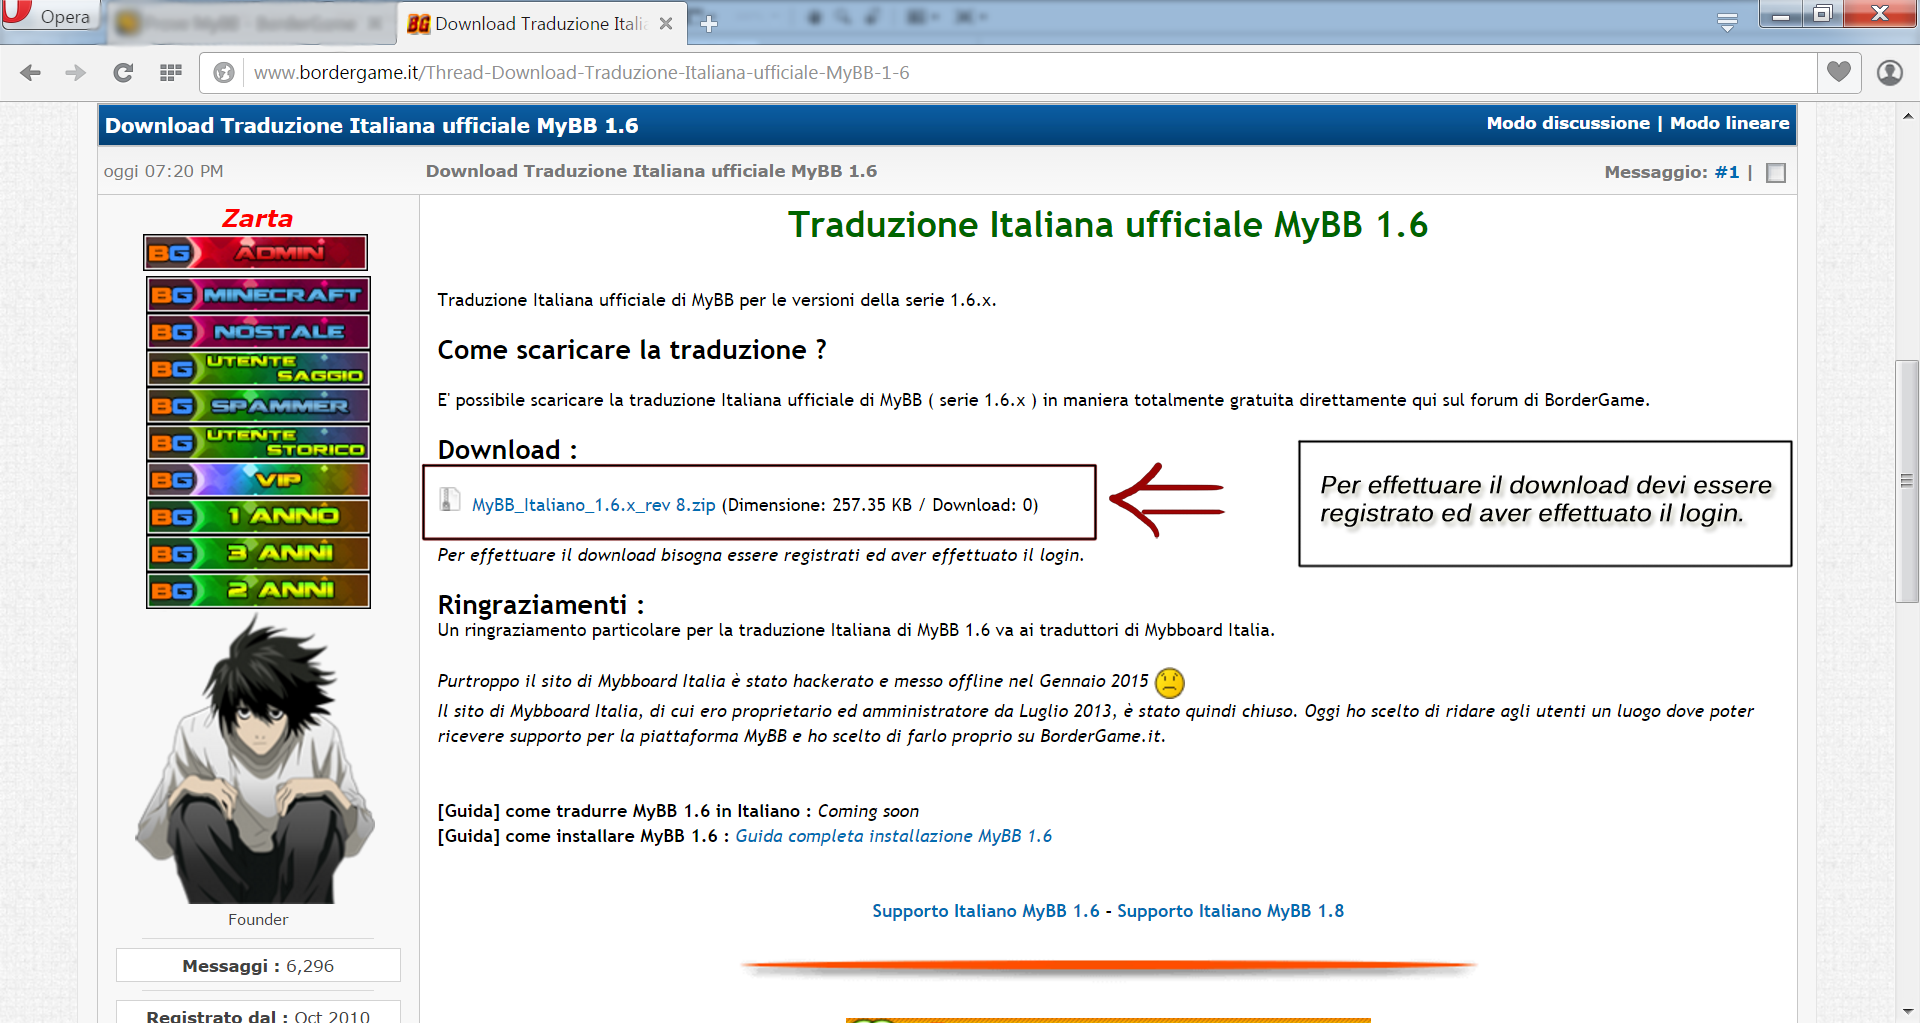Click the 1 Anno badge

(258, 517)
